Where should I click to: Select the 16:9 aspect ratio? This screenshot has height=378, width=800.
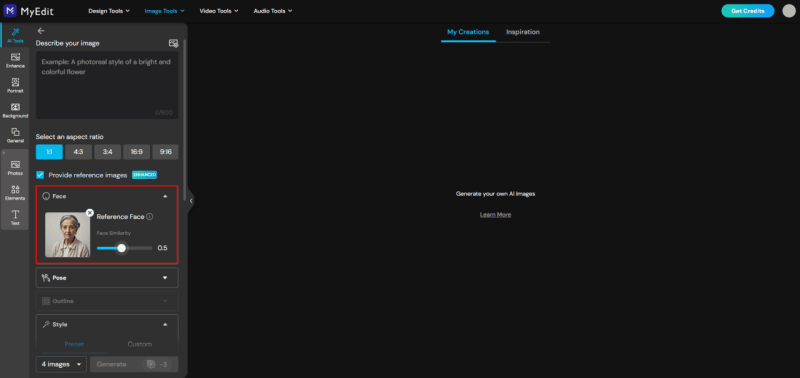click(136, 152)
